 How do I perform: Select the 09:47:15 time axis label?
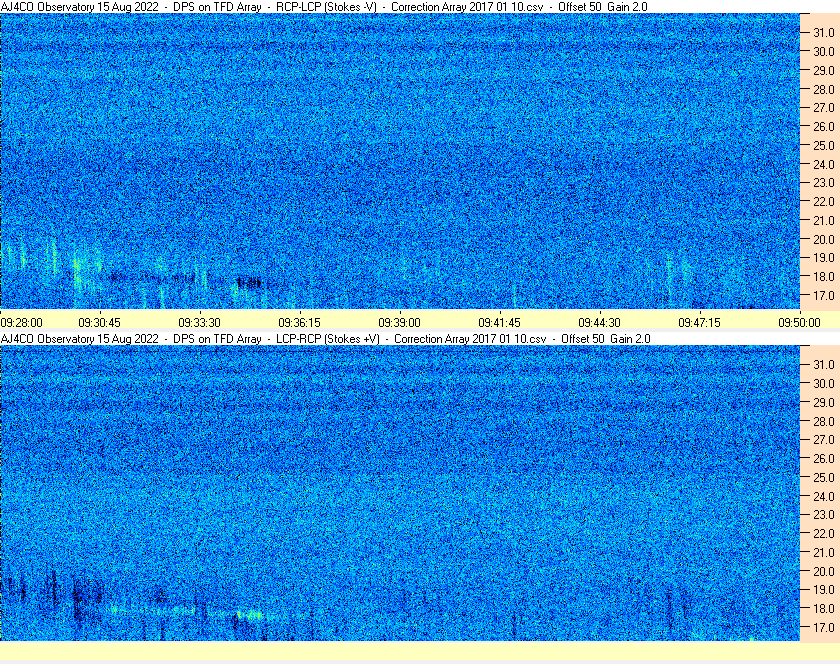point(700,323)
